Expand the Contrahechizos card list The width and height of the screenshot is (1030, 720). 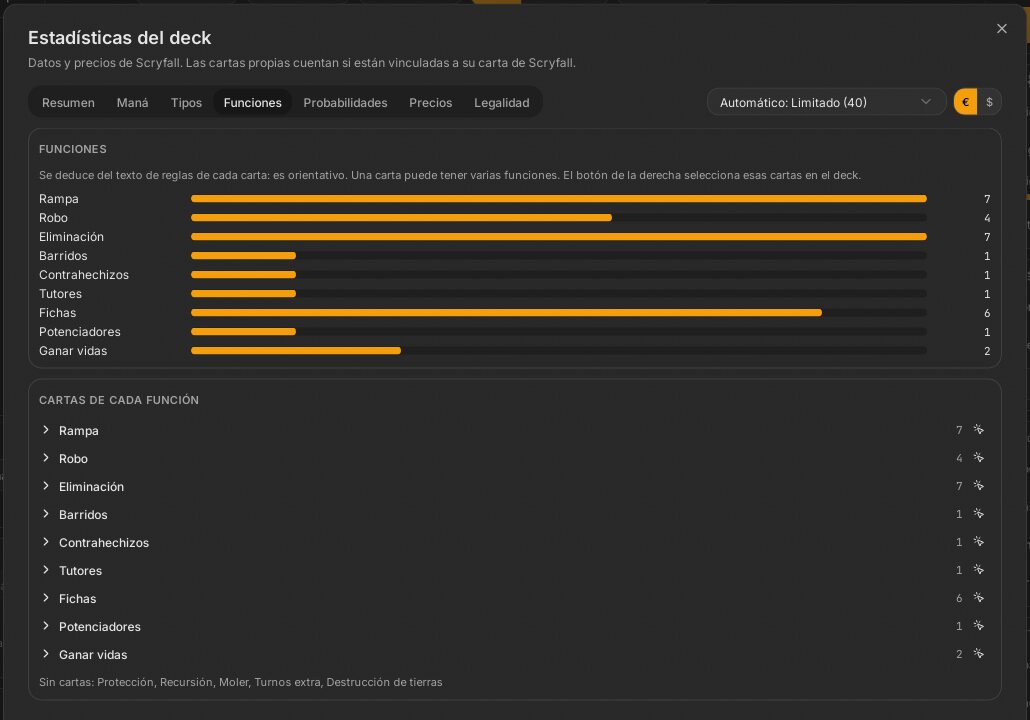pos(45,542)
